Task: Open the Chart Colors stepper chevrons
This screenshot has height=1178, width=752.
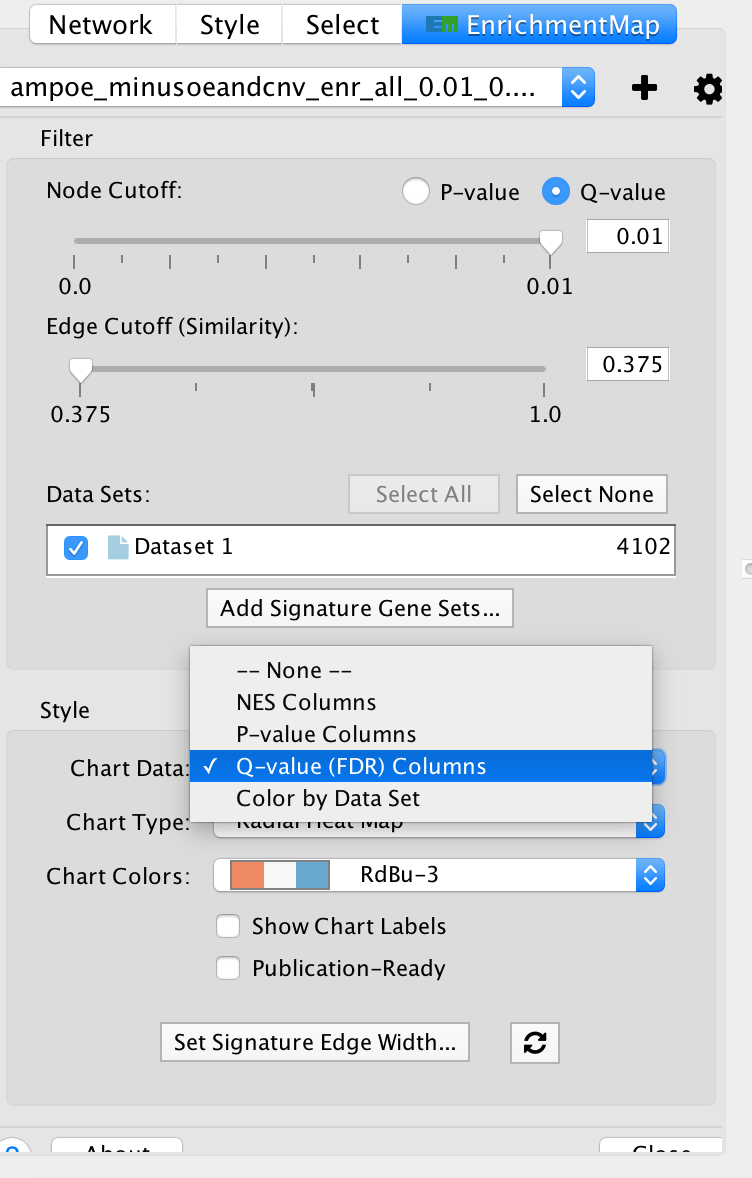Action: click(651, 875)
